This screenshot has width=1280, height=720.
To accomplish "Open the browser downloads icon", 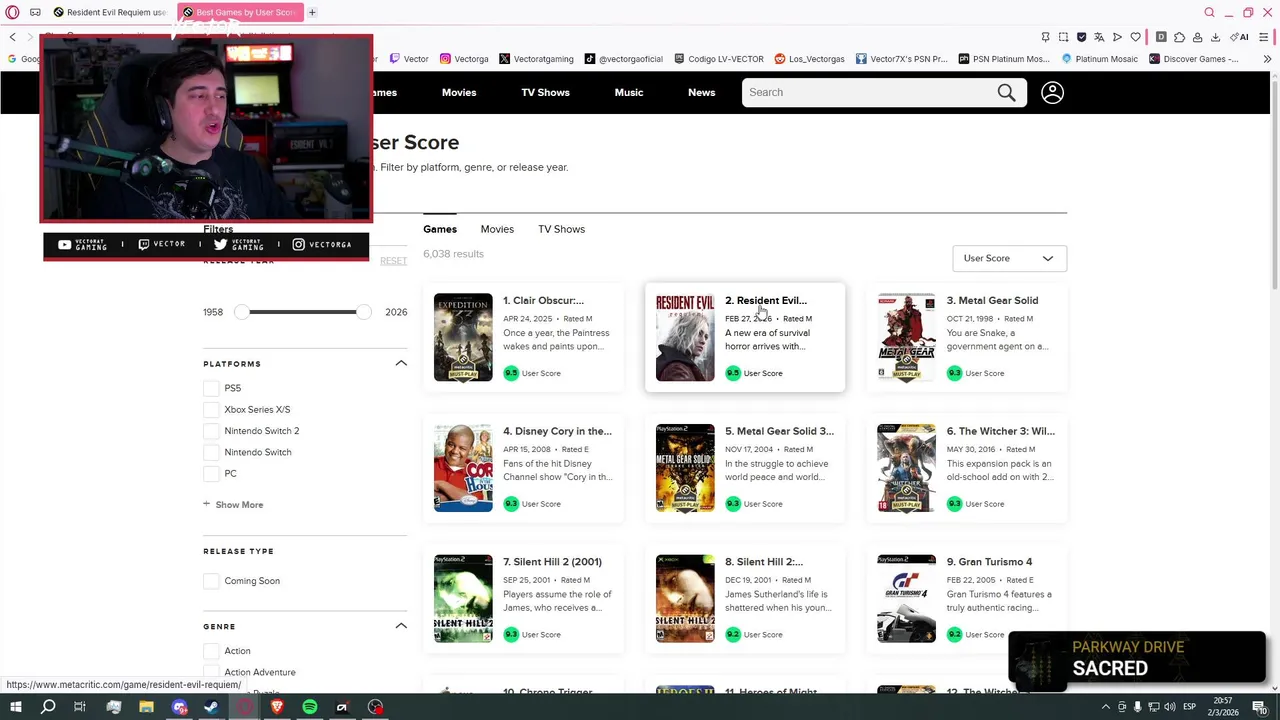I will point(1215,37).
